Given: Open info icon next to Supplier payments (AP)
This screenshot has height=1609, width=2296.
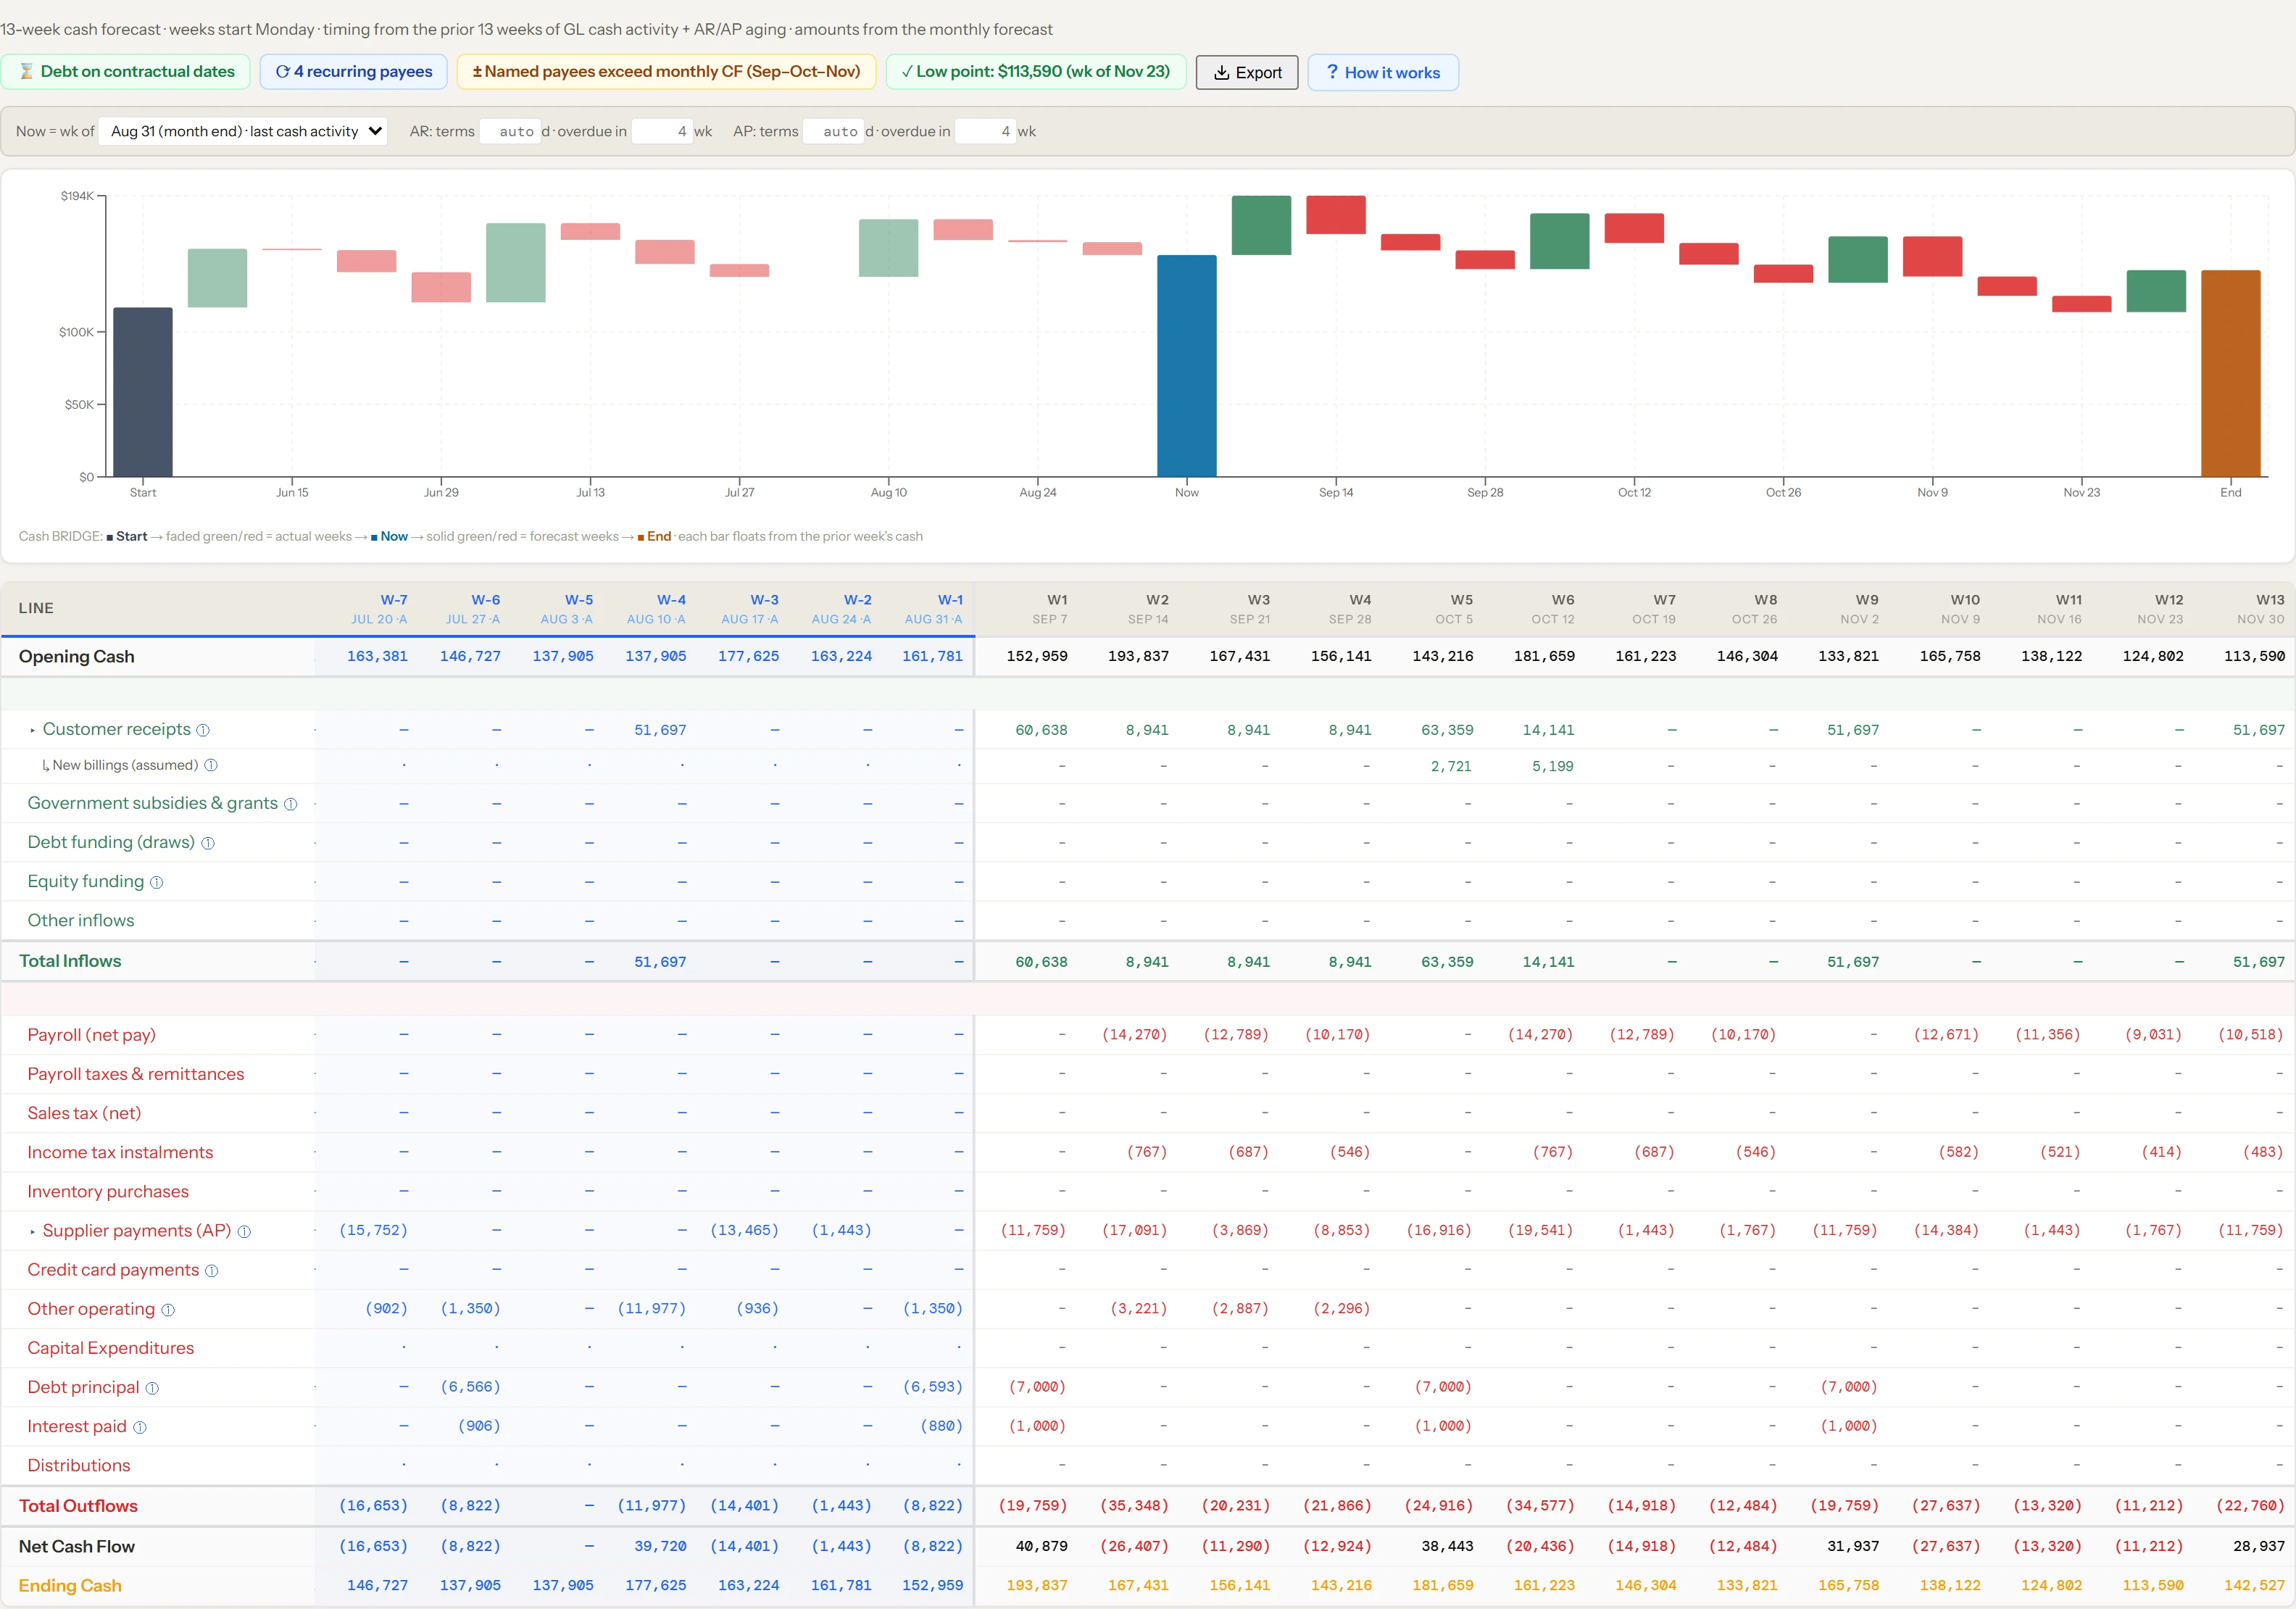Looking at the screenshot, I should pos(244,1232).
